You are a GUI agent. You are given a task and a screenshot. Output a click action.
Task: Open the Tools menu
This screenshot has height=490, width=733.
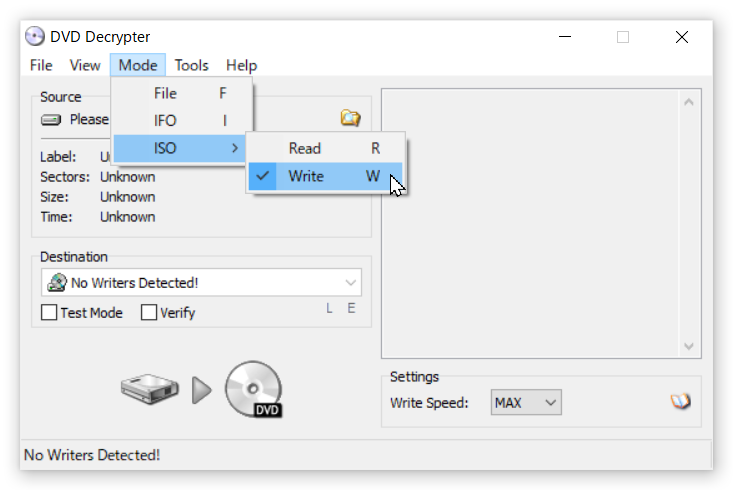click(192, 65)
